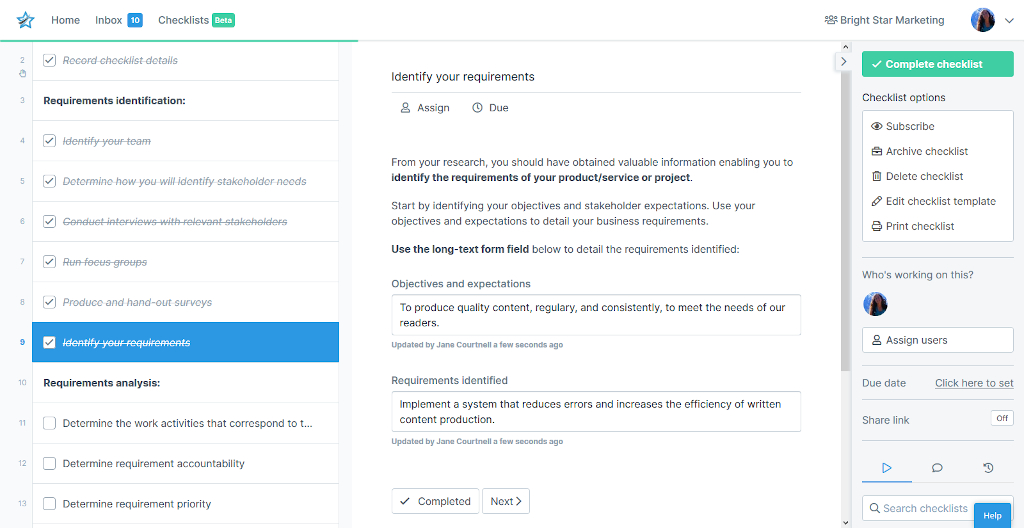Viewport: 1024px width, 528px height.
Task: Assign a user to this task
Action: click(x=425, y=108)
